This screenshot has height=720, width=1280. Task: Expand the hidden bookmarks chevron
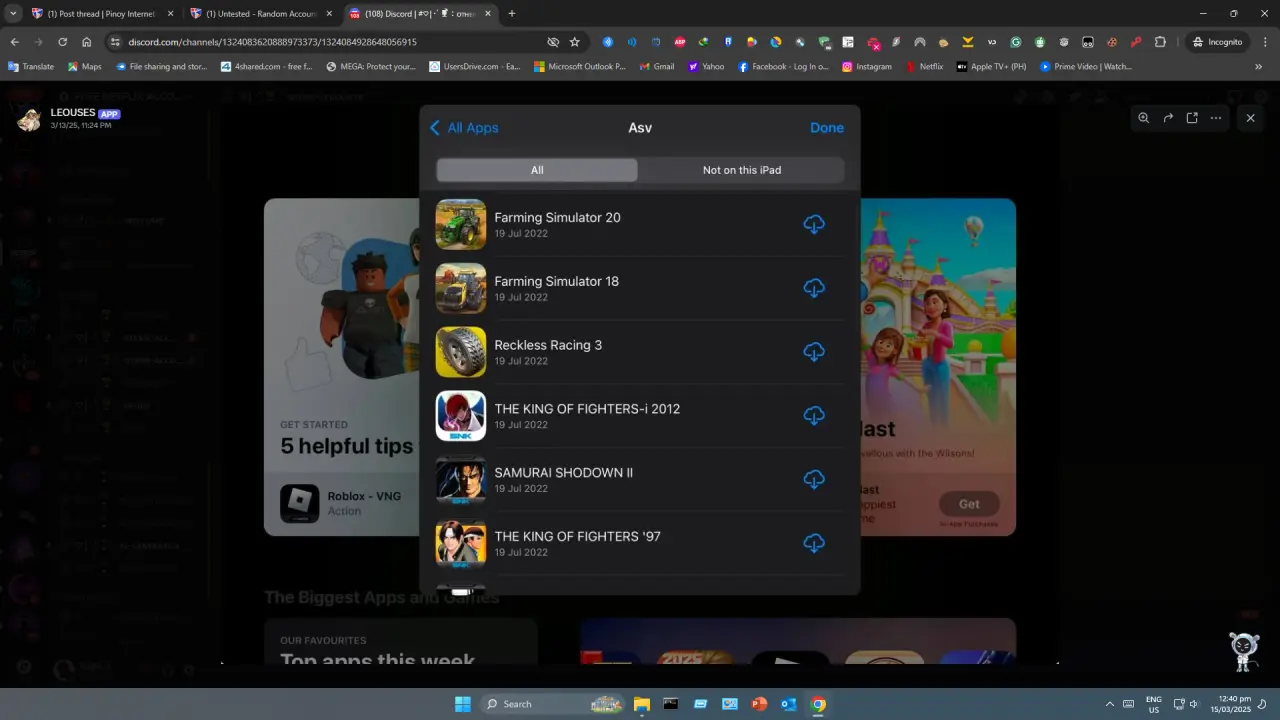(1258, 67)
